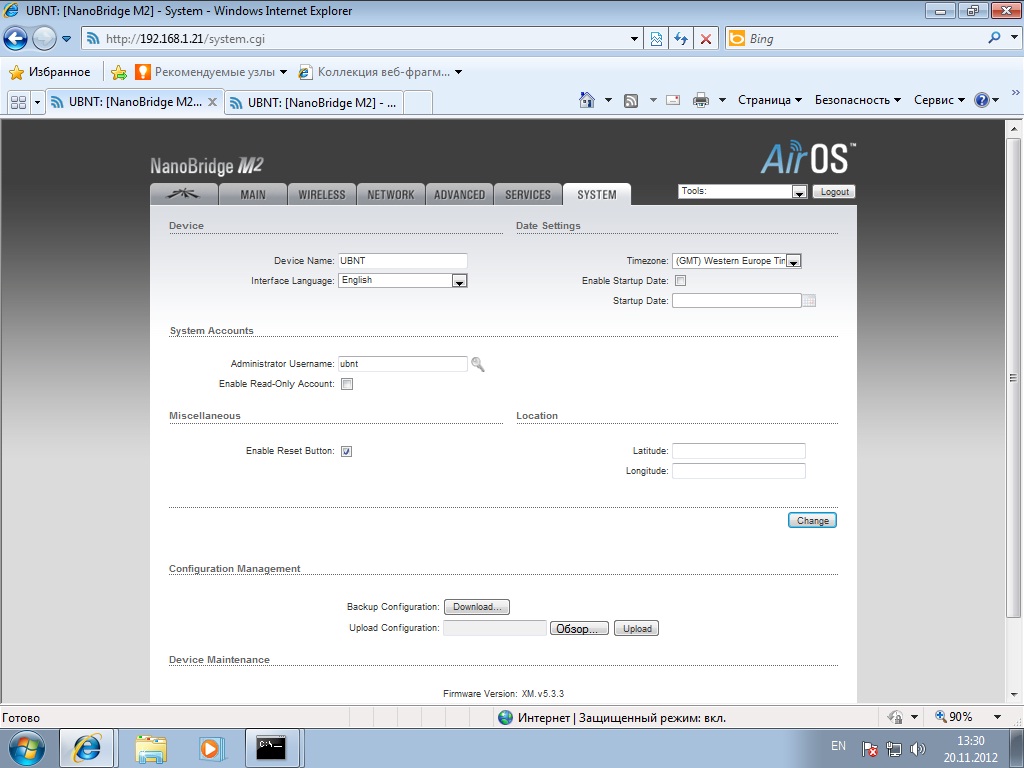Switch to the MAIN tab
The height and width of the screenshot is (768, 1024).
coord(253,194)
